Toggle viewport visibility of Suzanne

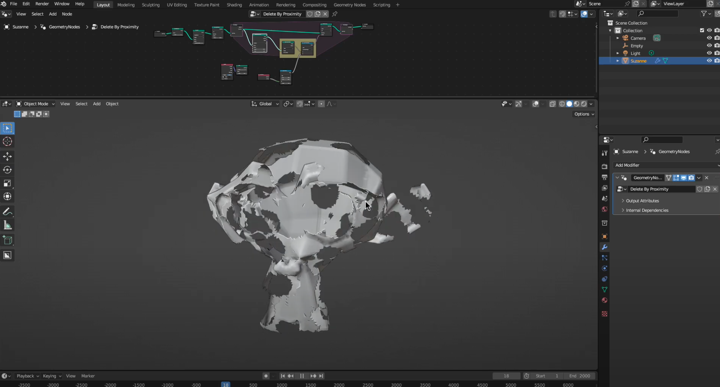(x=709, y=61)
